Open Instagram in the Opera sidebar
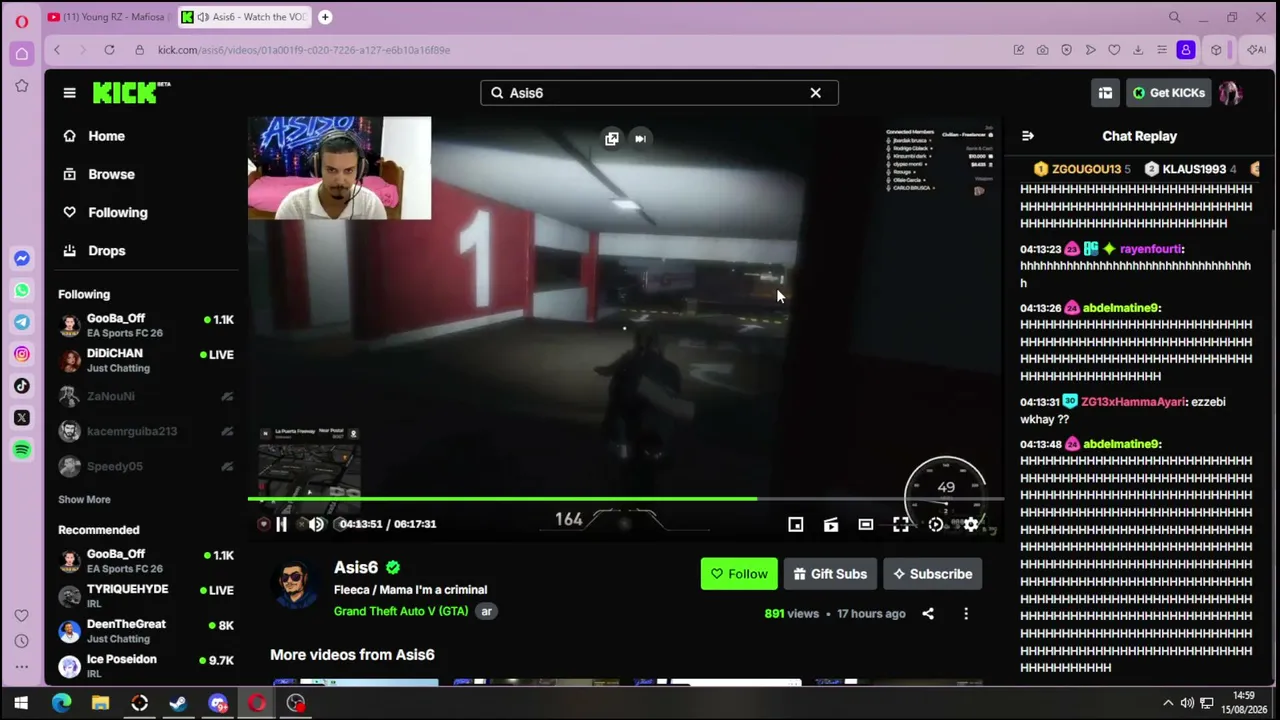1280x720 pixels. [22, 354]
